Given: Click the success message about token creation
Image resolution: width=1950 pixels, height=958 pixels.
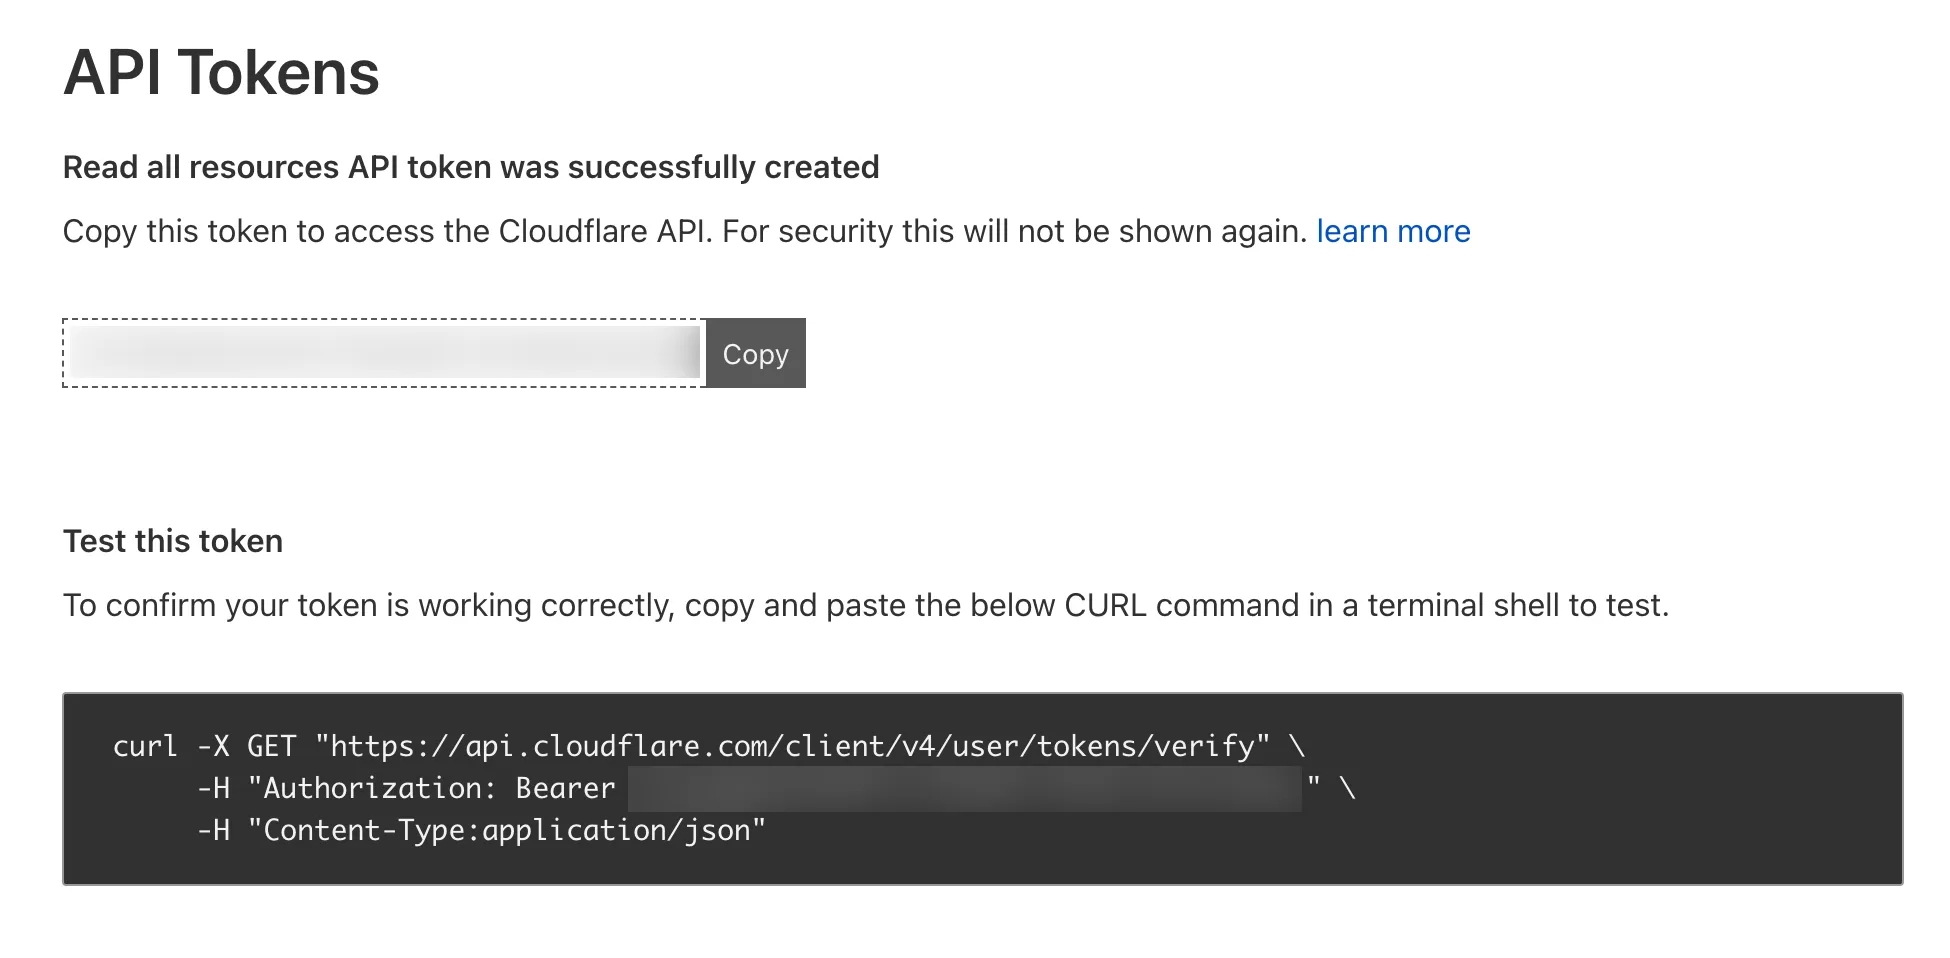Looking at the screenshot, I should tap(470, 167).
